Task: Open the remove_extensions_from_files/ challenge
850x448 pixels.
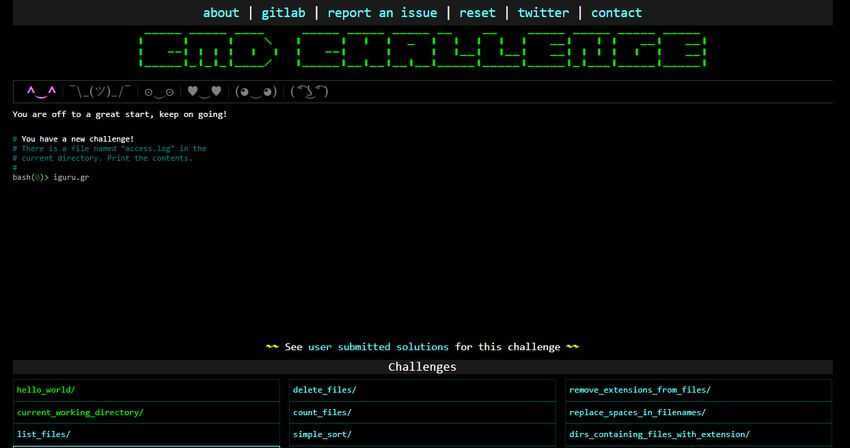Action: 699,390
